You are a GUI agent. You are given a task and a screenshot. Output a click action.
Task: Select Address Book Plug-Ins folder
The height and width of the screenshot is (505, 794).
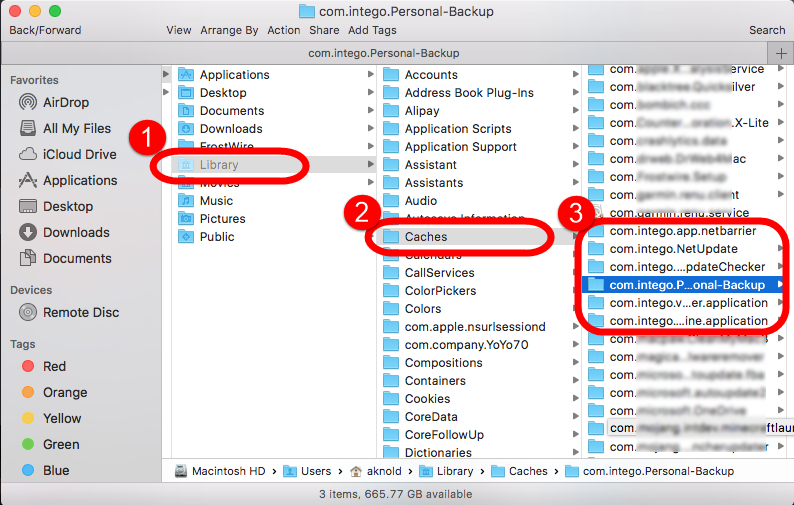point(458,93)
